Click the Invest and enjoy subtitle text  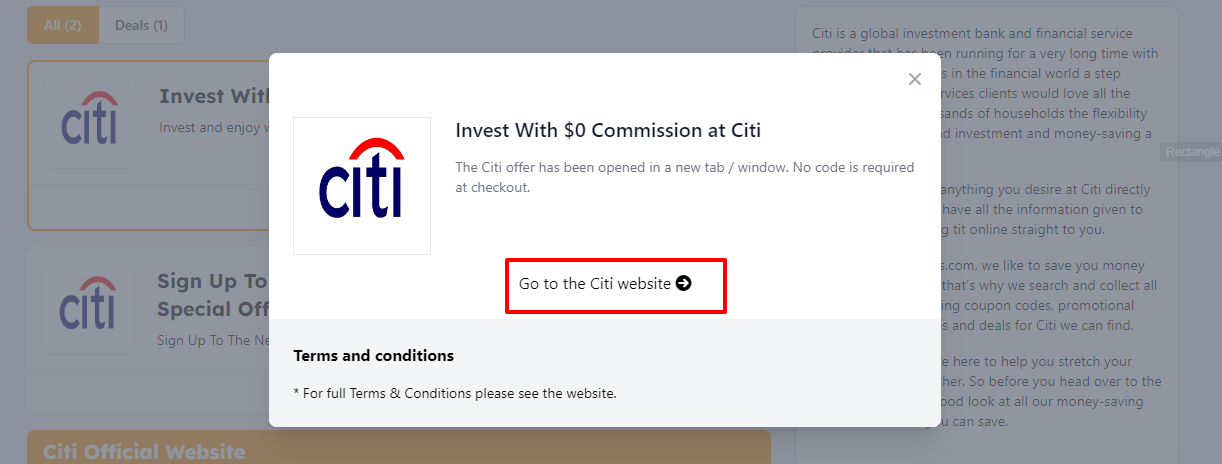pos(211,128)
